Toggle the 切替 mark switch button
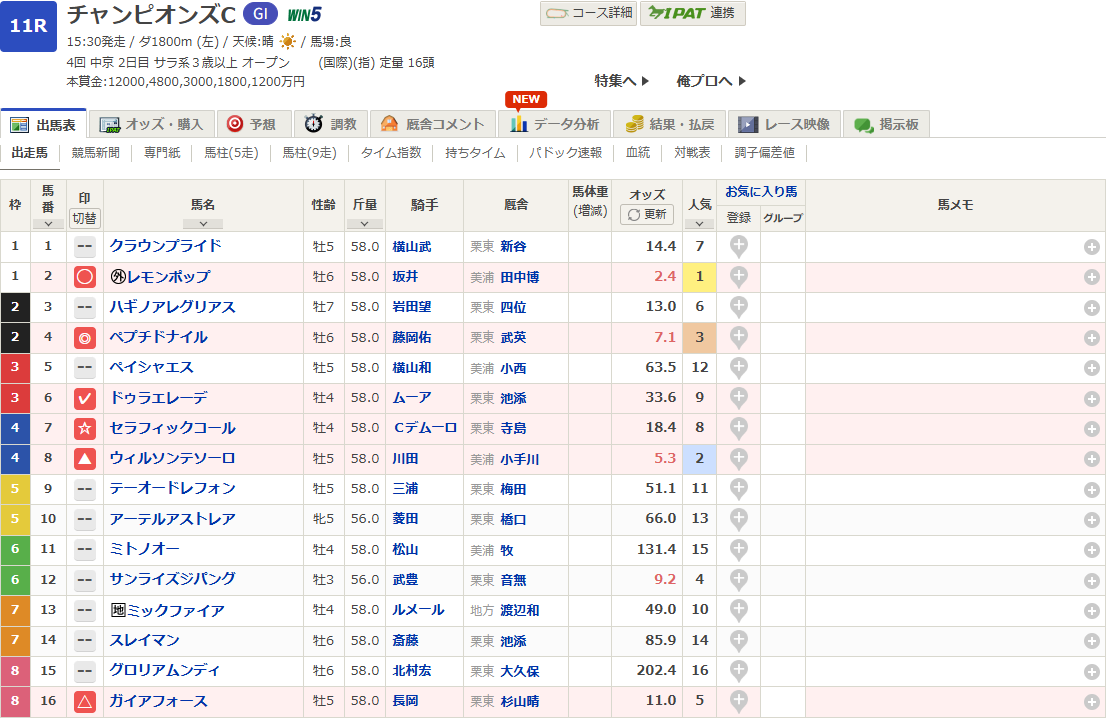The image size is (1106, 718). (85, 217)
